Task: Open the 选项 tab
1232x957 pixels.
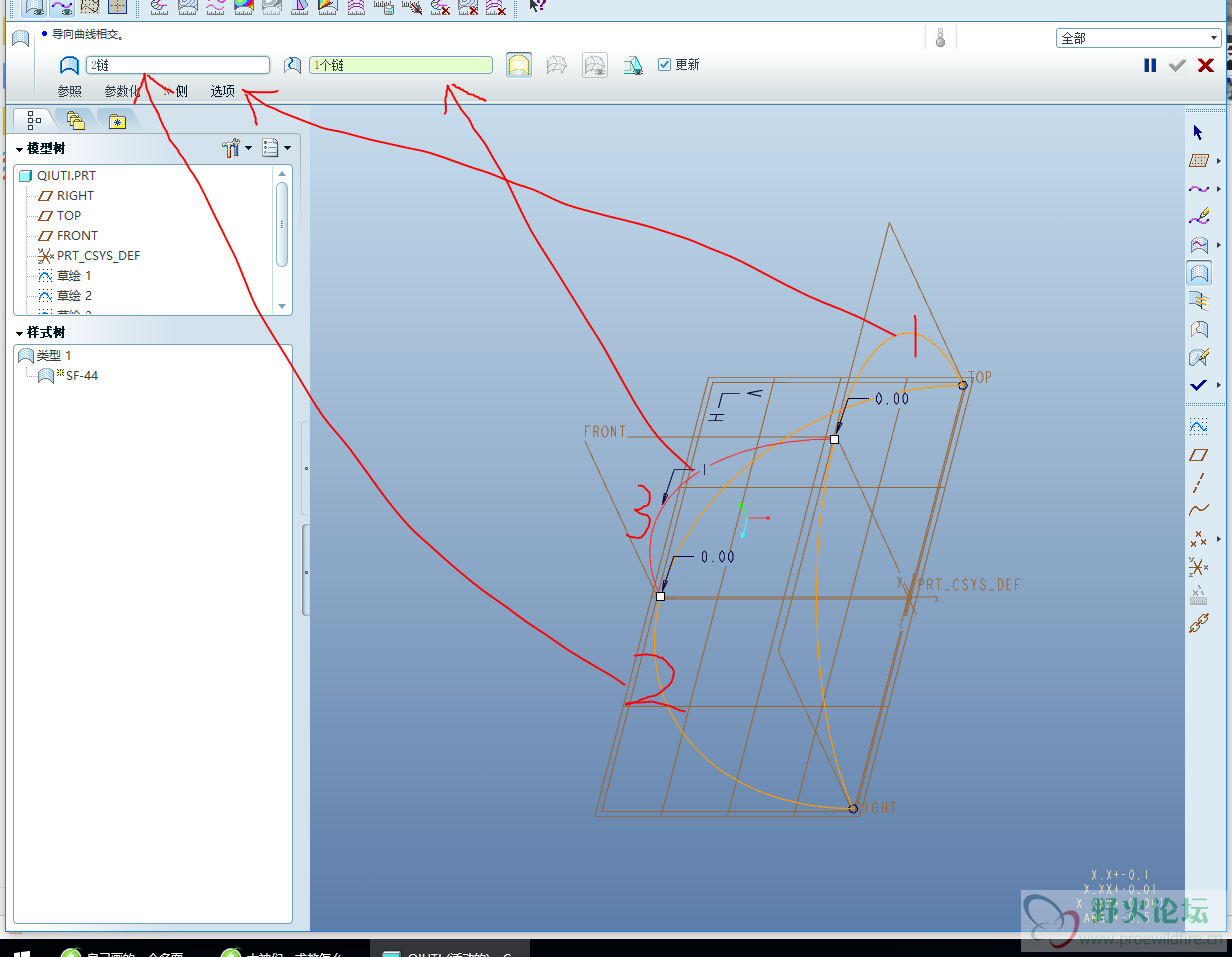Action: click(222, 91)
